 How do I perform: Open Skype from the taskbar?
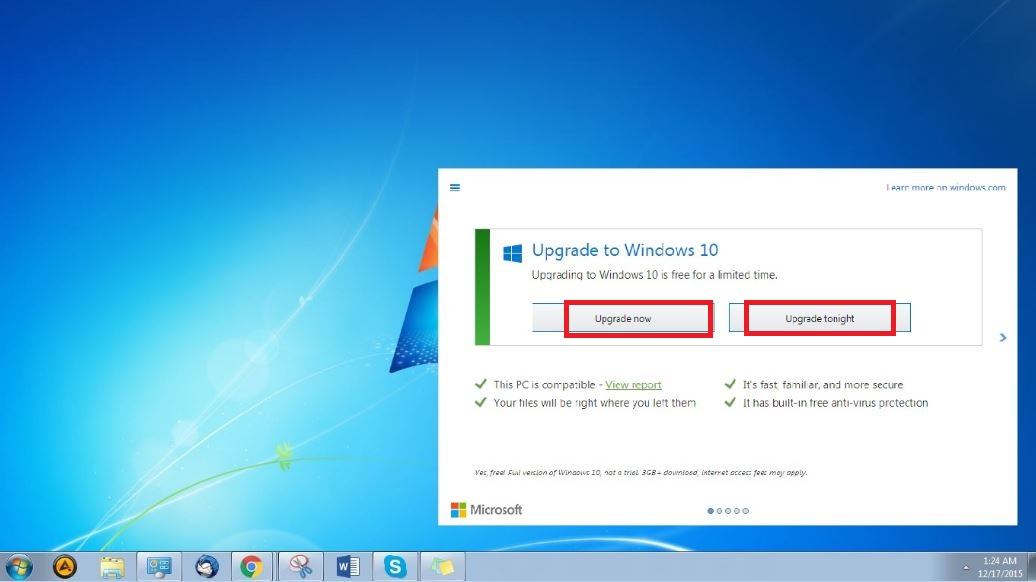(x=395, y=567)
